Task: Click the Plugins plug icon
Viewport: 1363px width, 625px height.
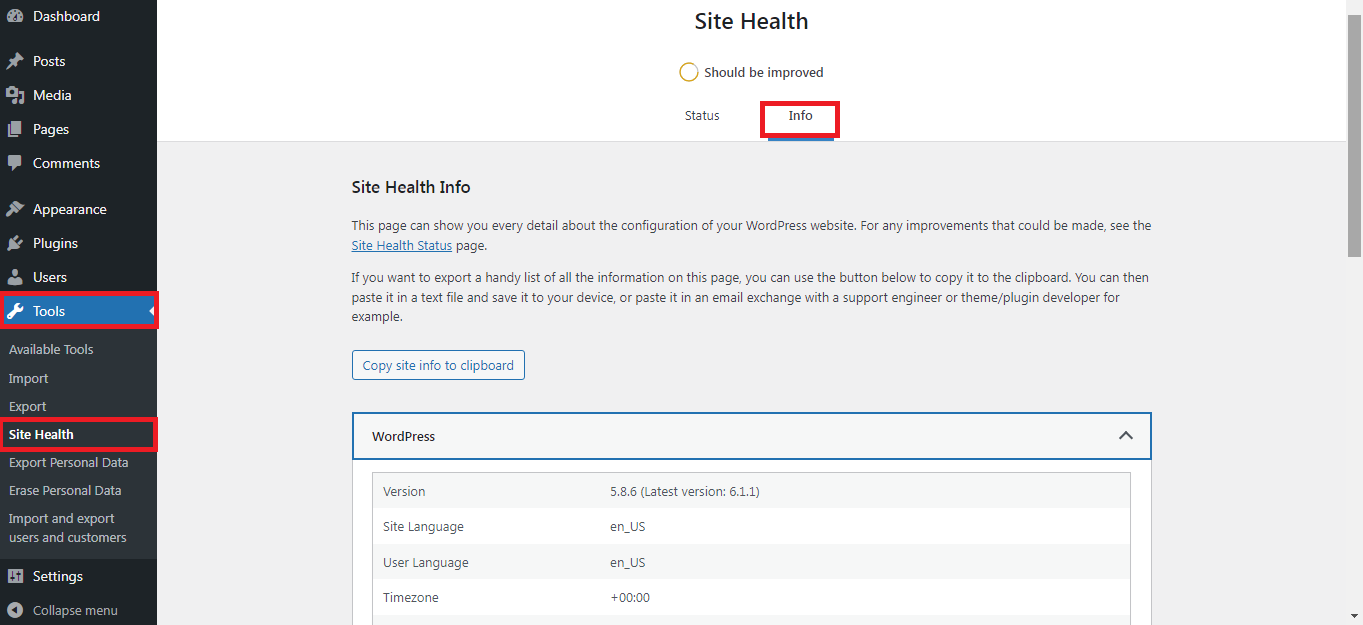Action: pos(15,243)
